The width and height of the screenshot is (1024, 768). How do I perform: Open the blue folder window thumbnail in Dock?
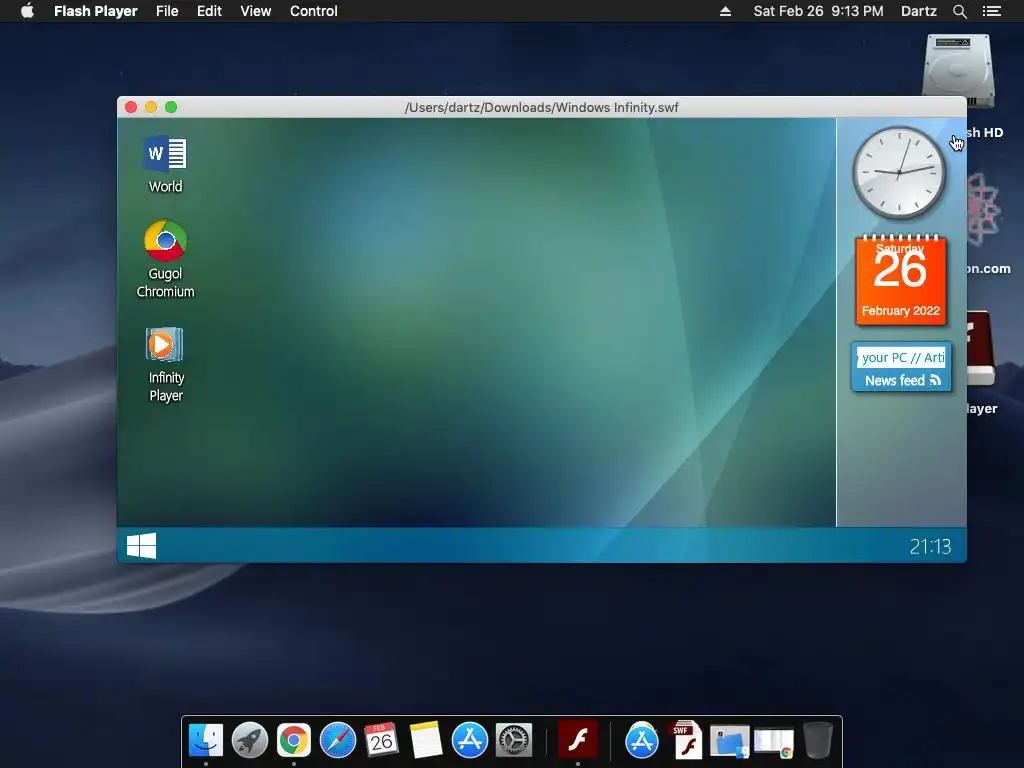[729, 743]
